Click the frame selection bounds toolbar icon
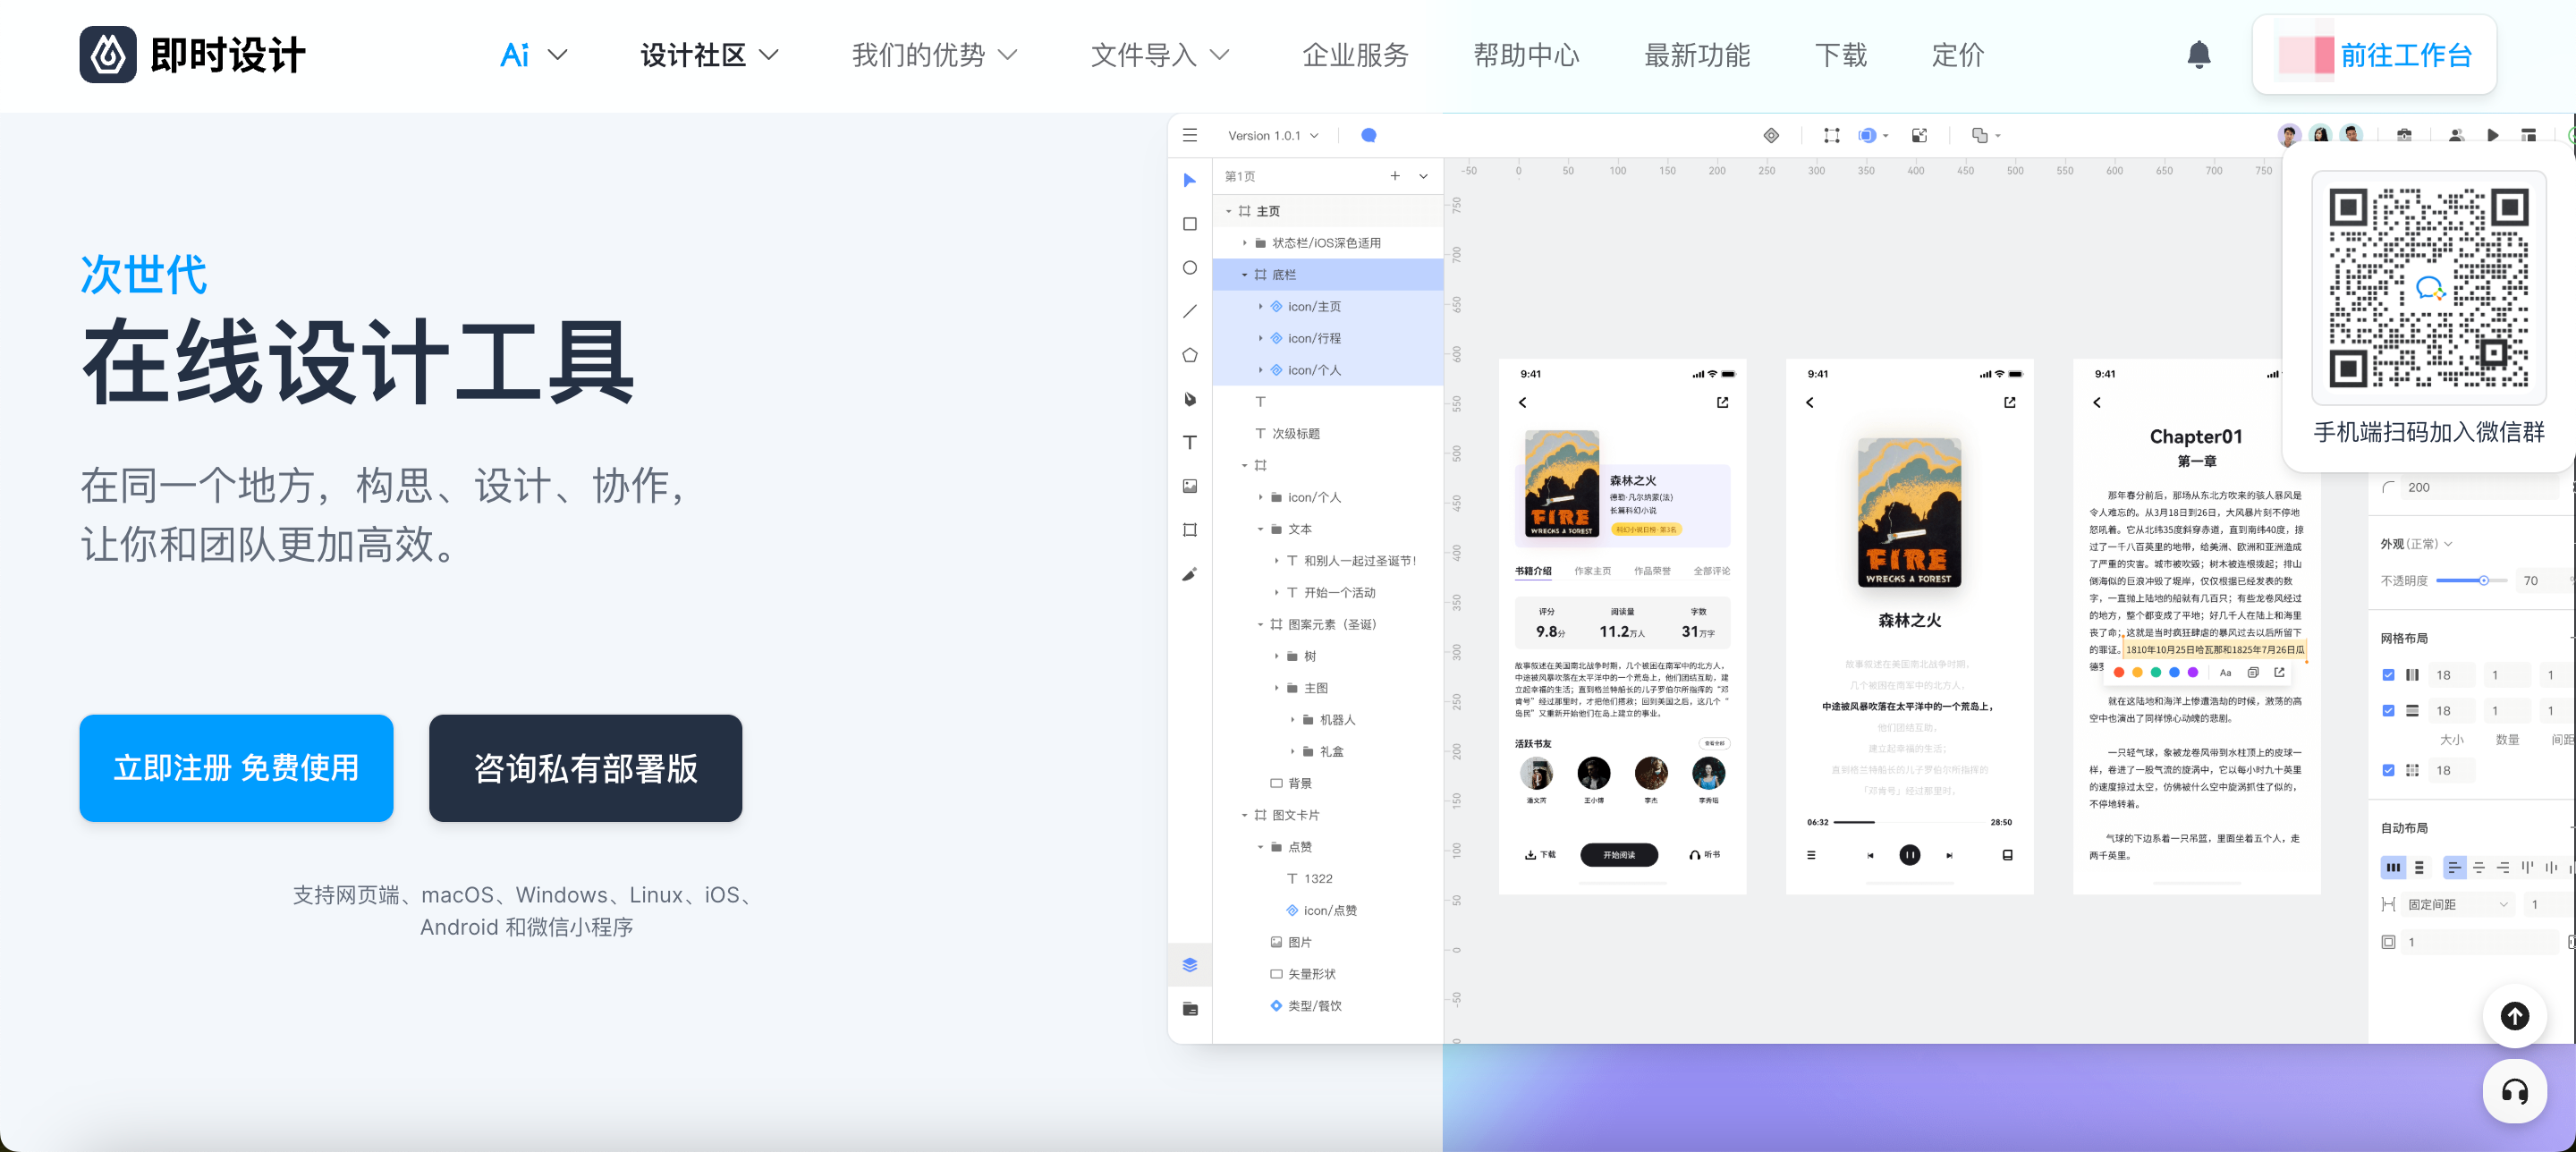The width and height of the screenshot is (2576, 1152). [1831, 135]
